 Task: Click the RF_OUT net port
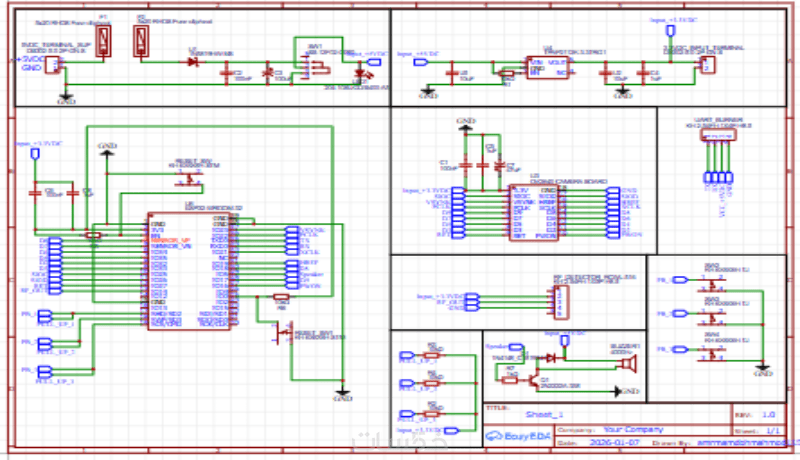click(471, 302)
